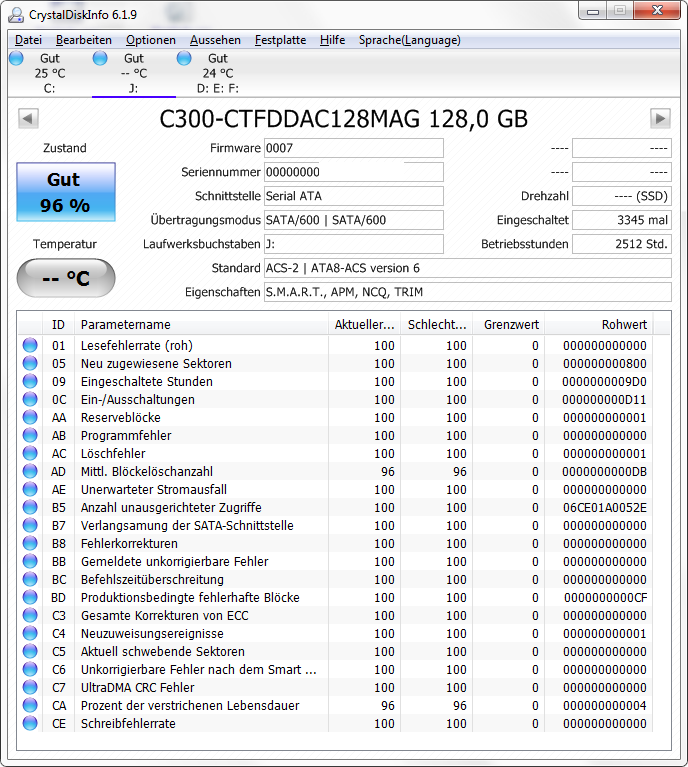Open the Bearbeiten menu
Screen dimensions: 688x767
coord(84,40)
